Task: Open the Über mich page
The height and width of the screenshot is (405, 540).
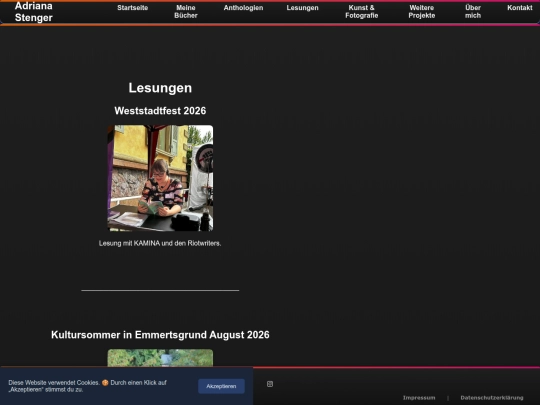Action: [473, 11]
